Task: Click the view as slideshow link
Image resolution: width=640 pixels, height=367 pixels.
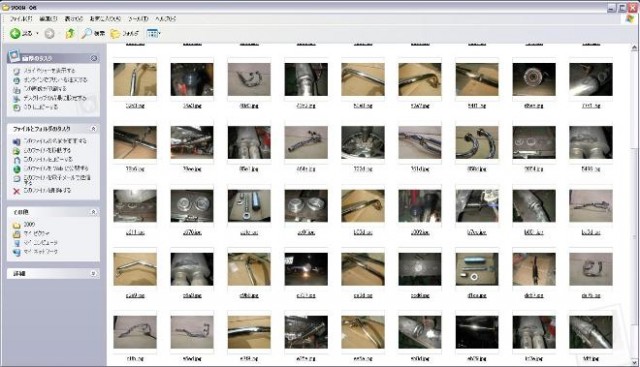Action: [x=49, y=71]
